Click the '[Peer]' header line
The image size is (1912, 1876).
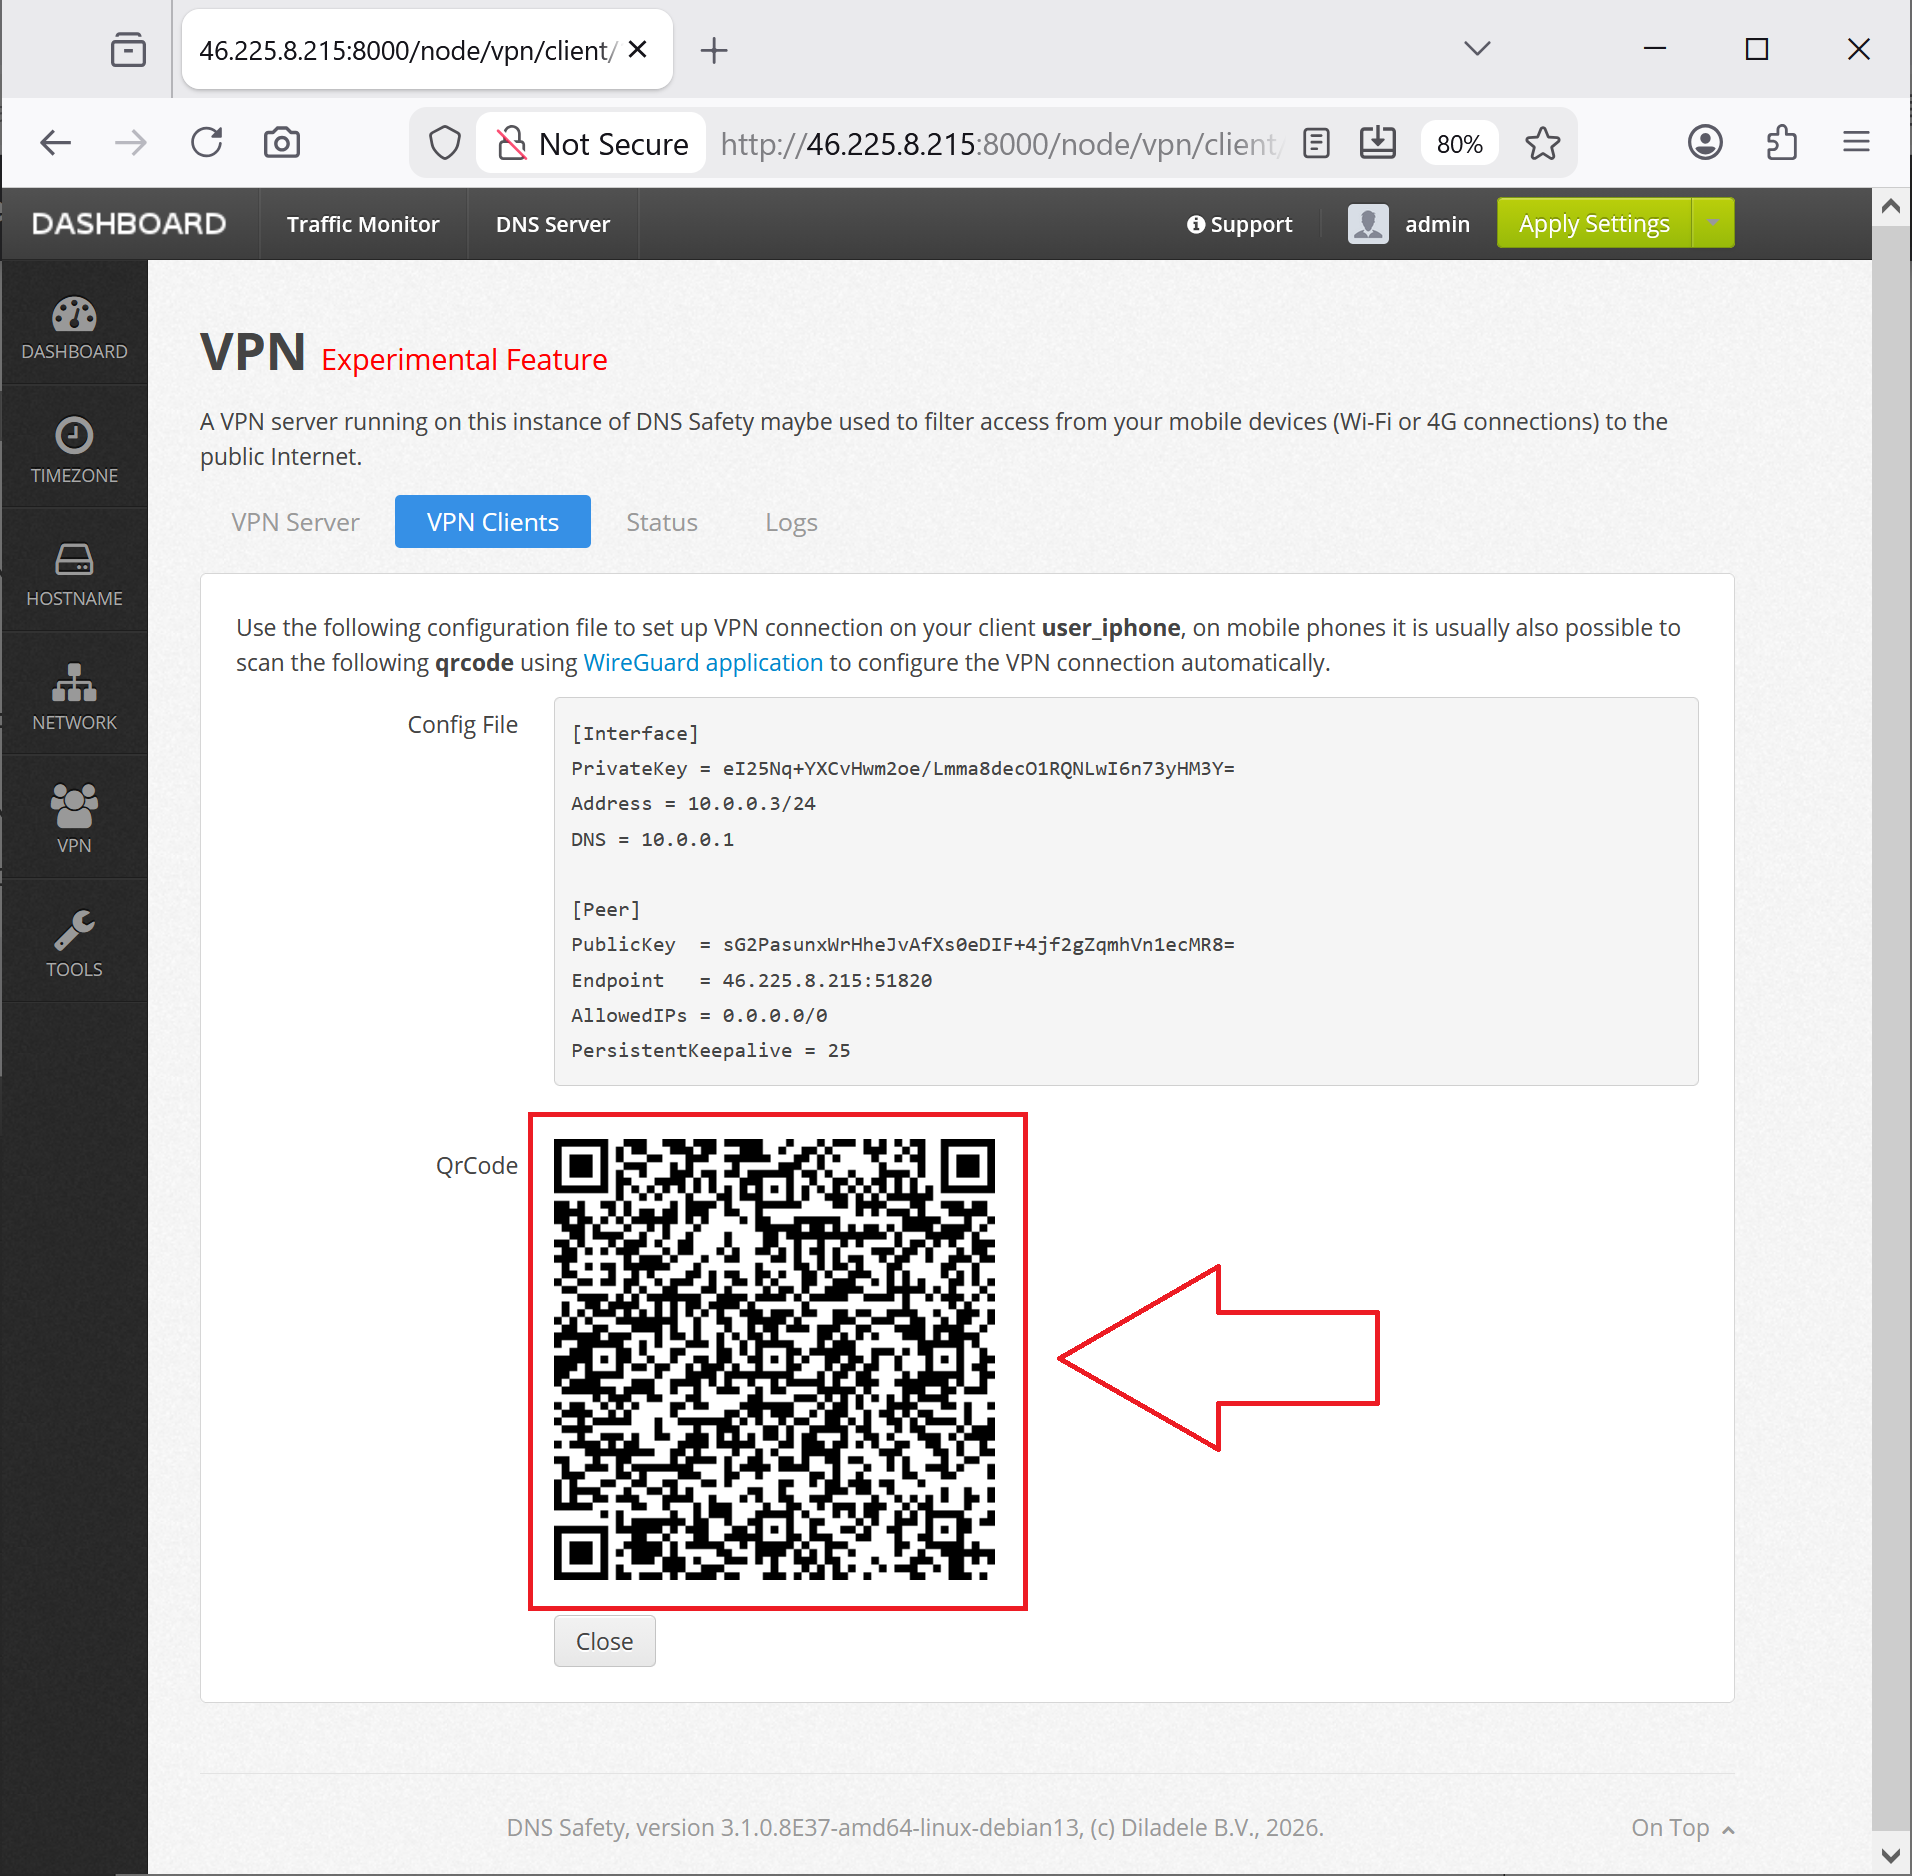606,909
